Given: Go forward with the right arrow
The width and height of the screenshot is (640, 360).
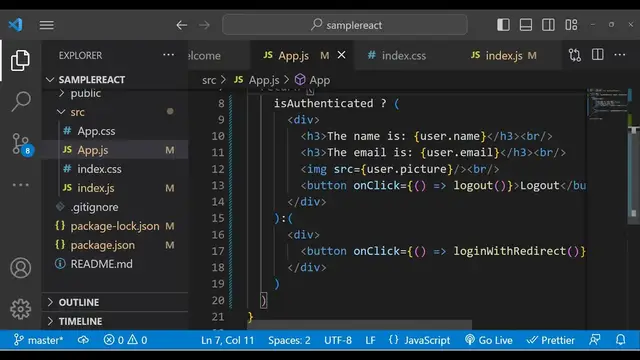Looking at the screenshot, I should click(x=204, y=25).
